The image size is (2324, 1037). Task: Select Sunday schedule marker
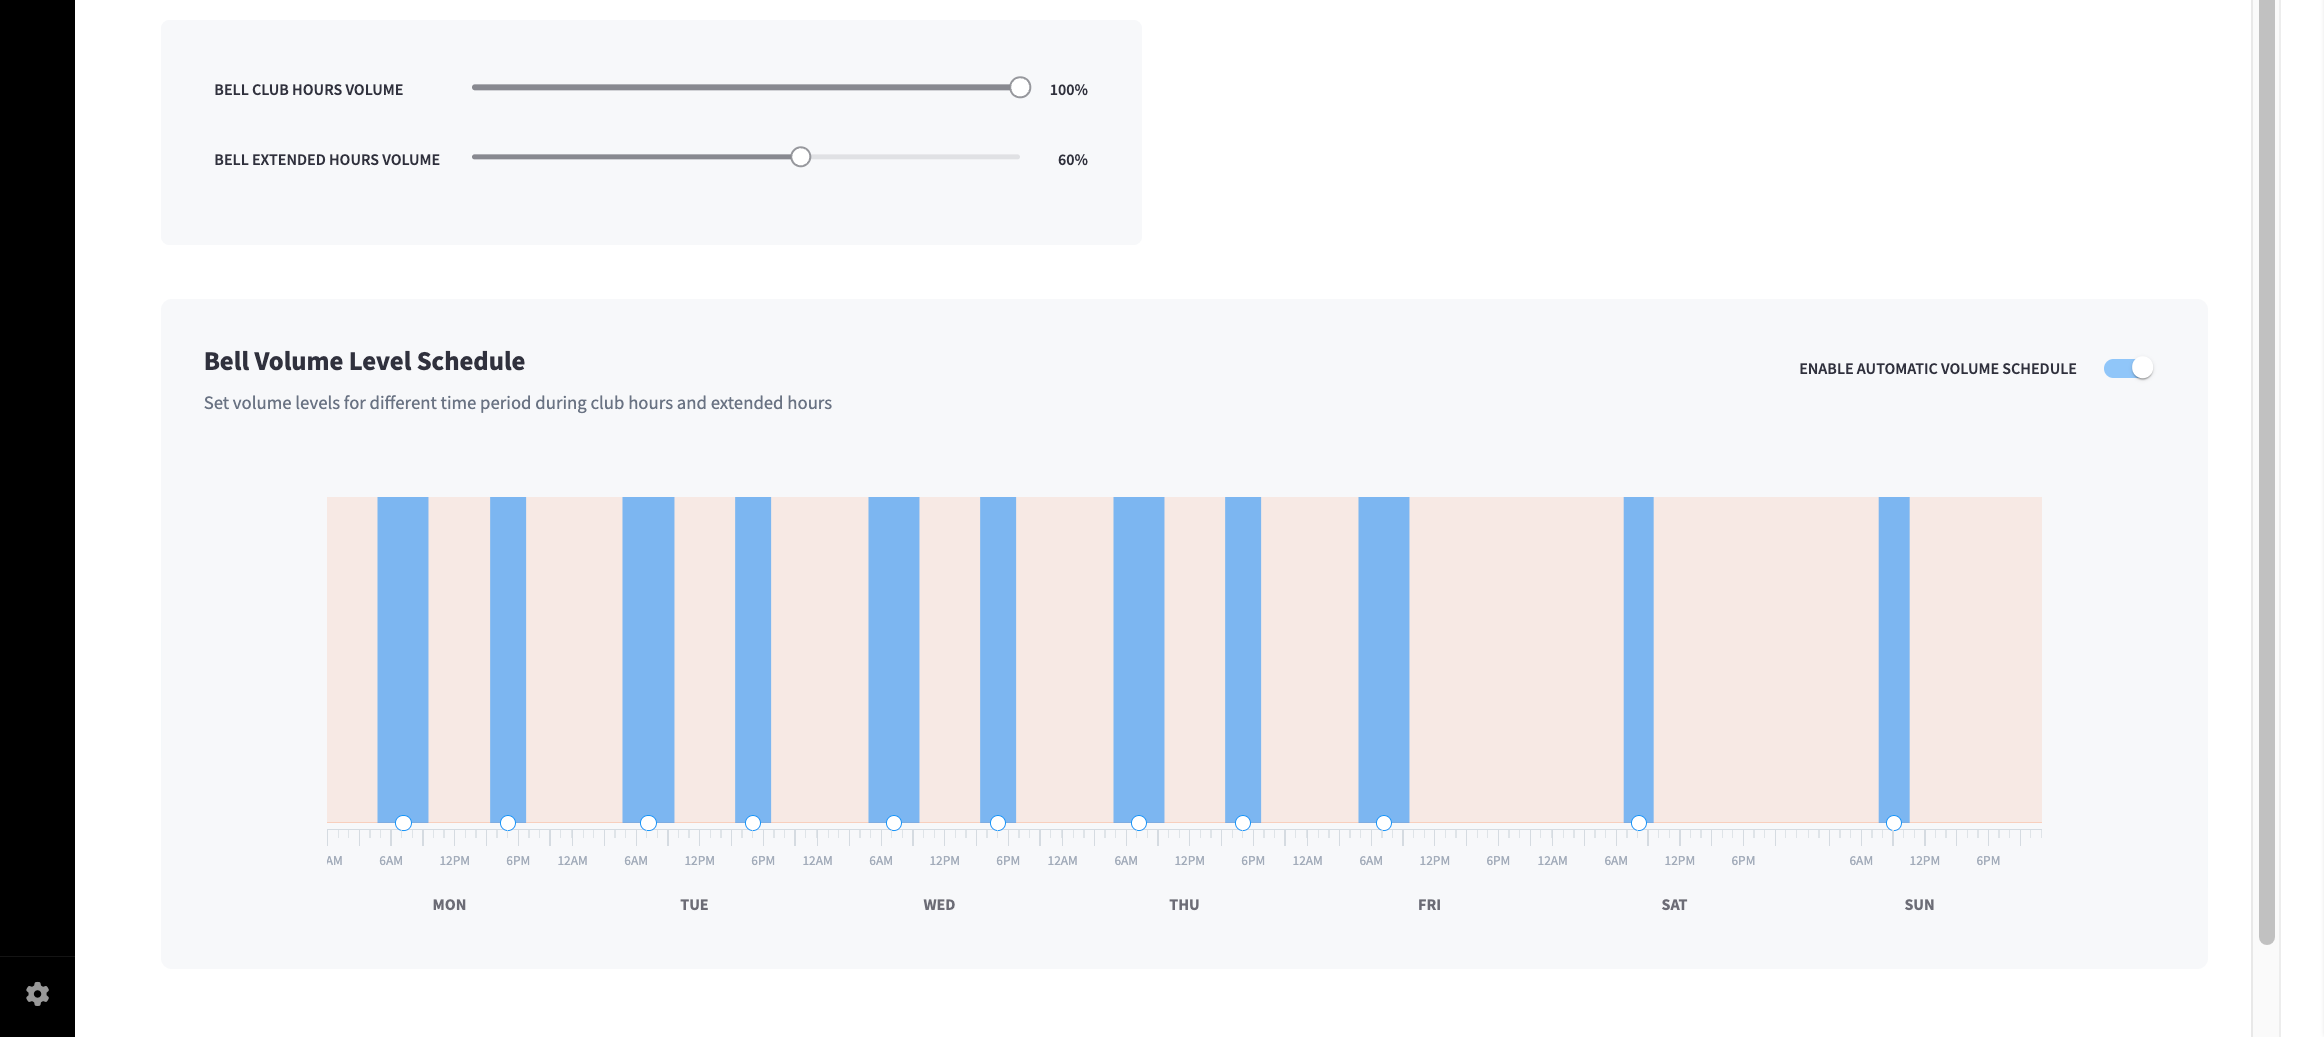[1894, 823]
